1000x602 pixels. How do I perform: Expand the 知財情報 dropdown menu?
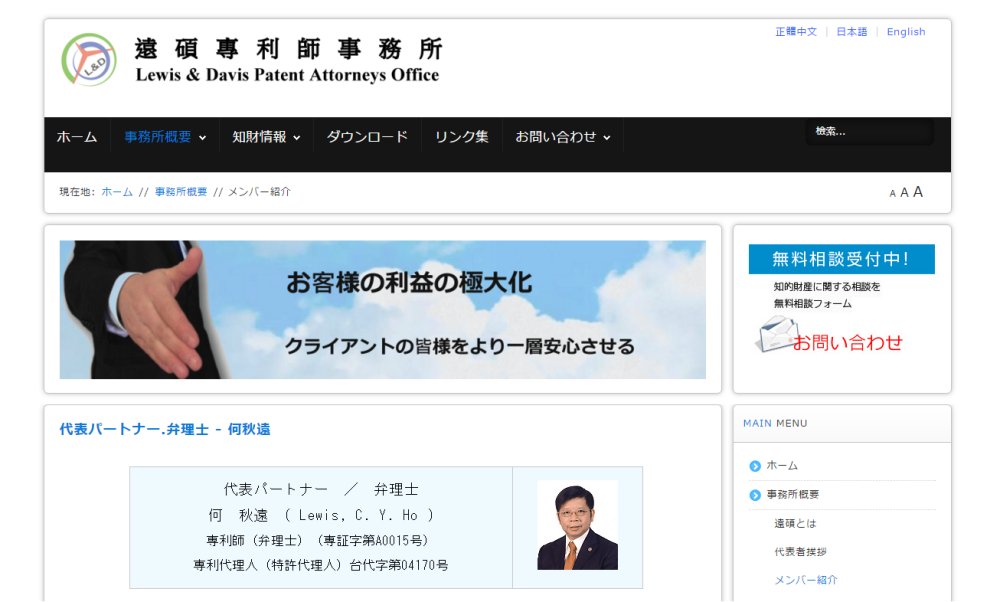pyautogui.click(x=266, y=137)
